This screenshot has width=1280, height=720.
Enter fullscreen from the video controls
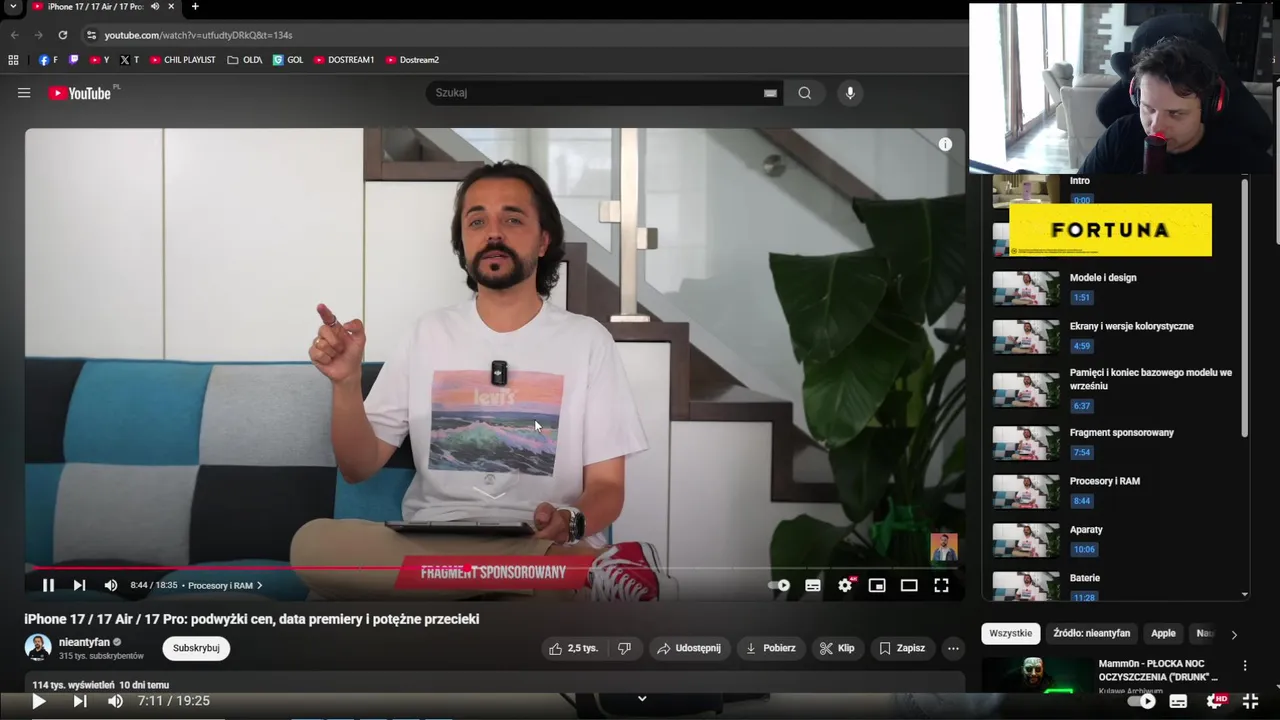[941, 585]
